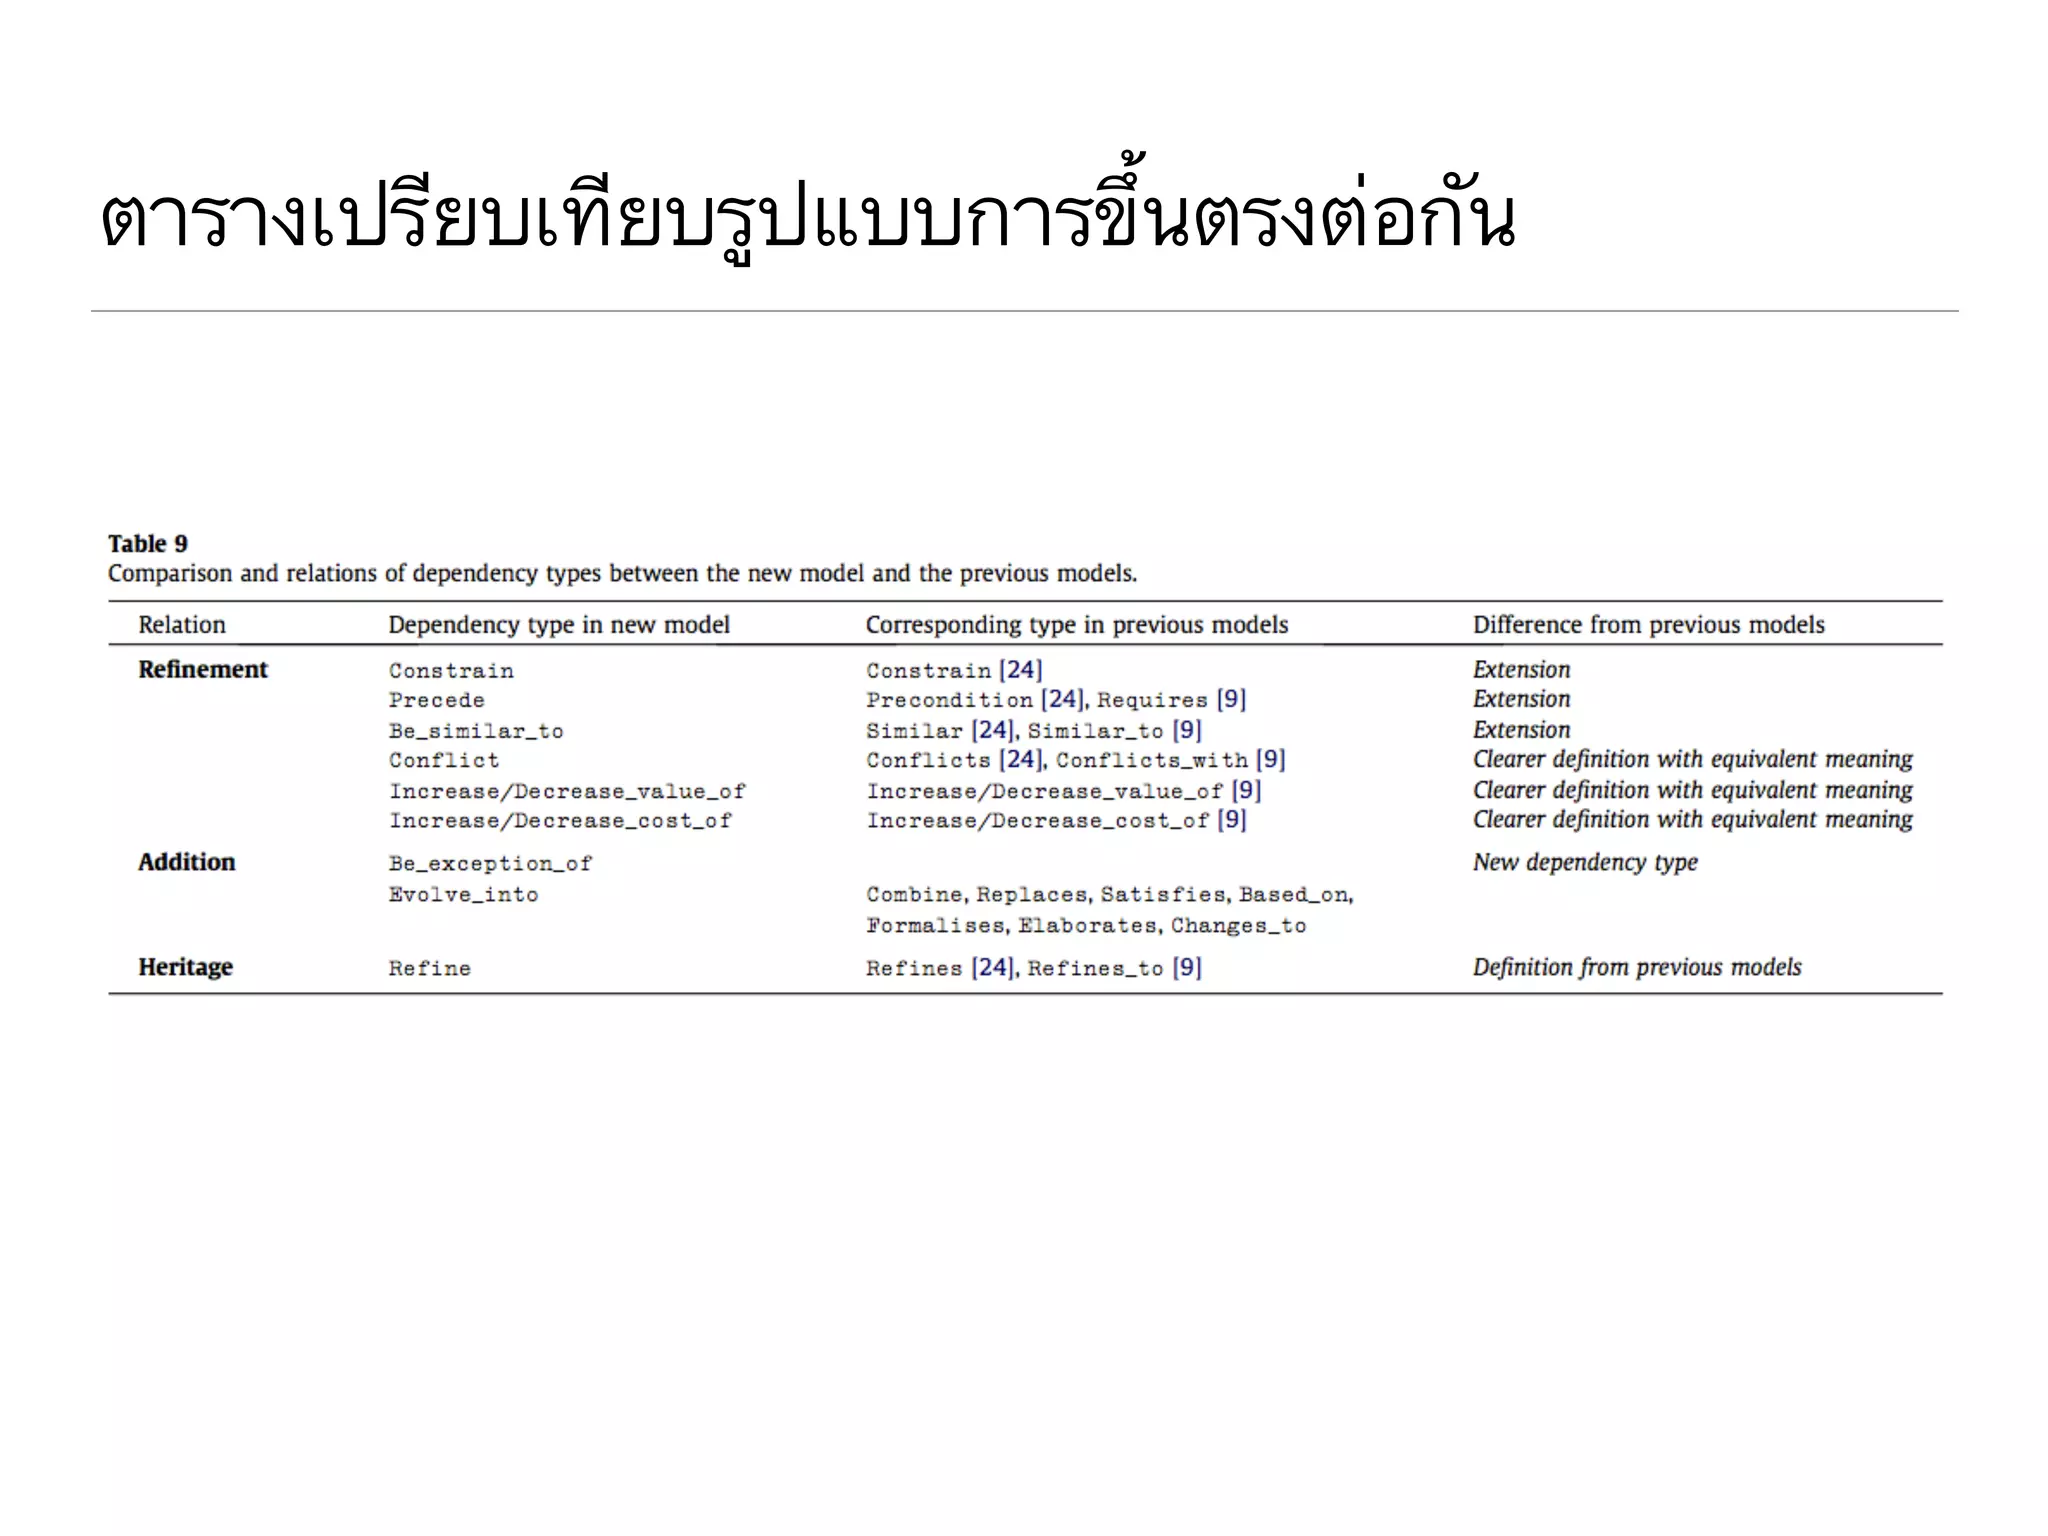2048x1536 pixels.
Task: Click the 'Be_exception_of' dependency type
Action: (x=490, y=863)
